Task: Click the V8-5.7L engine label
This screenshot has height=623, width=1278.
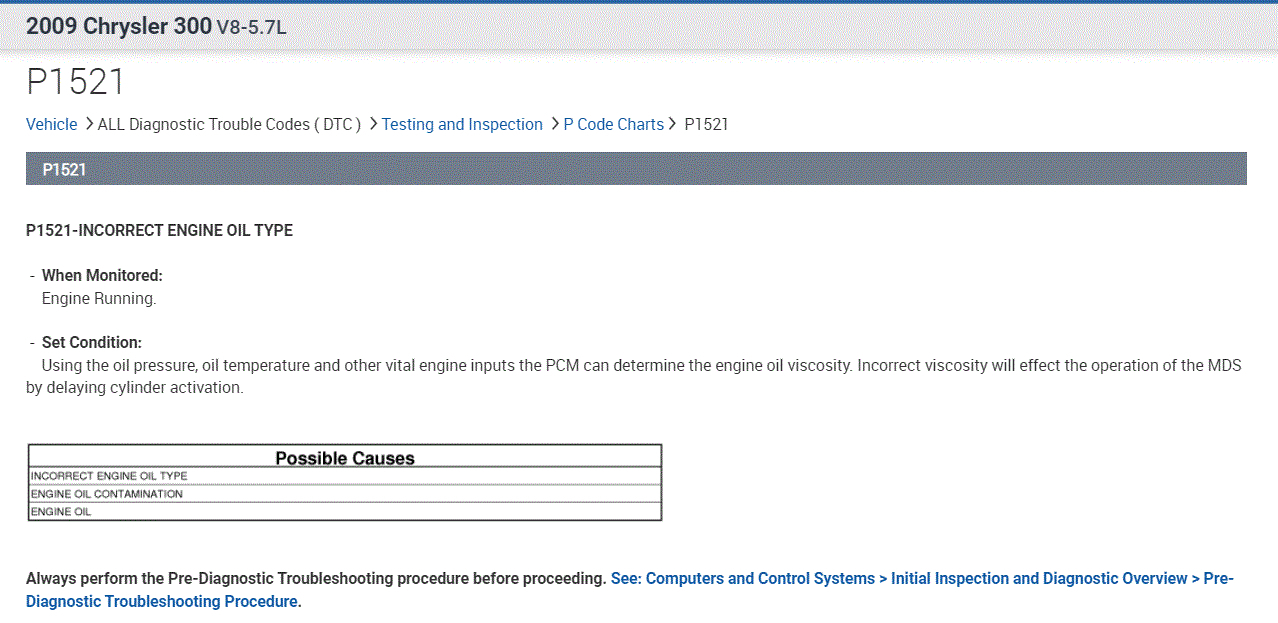Action: pos(251,28)
